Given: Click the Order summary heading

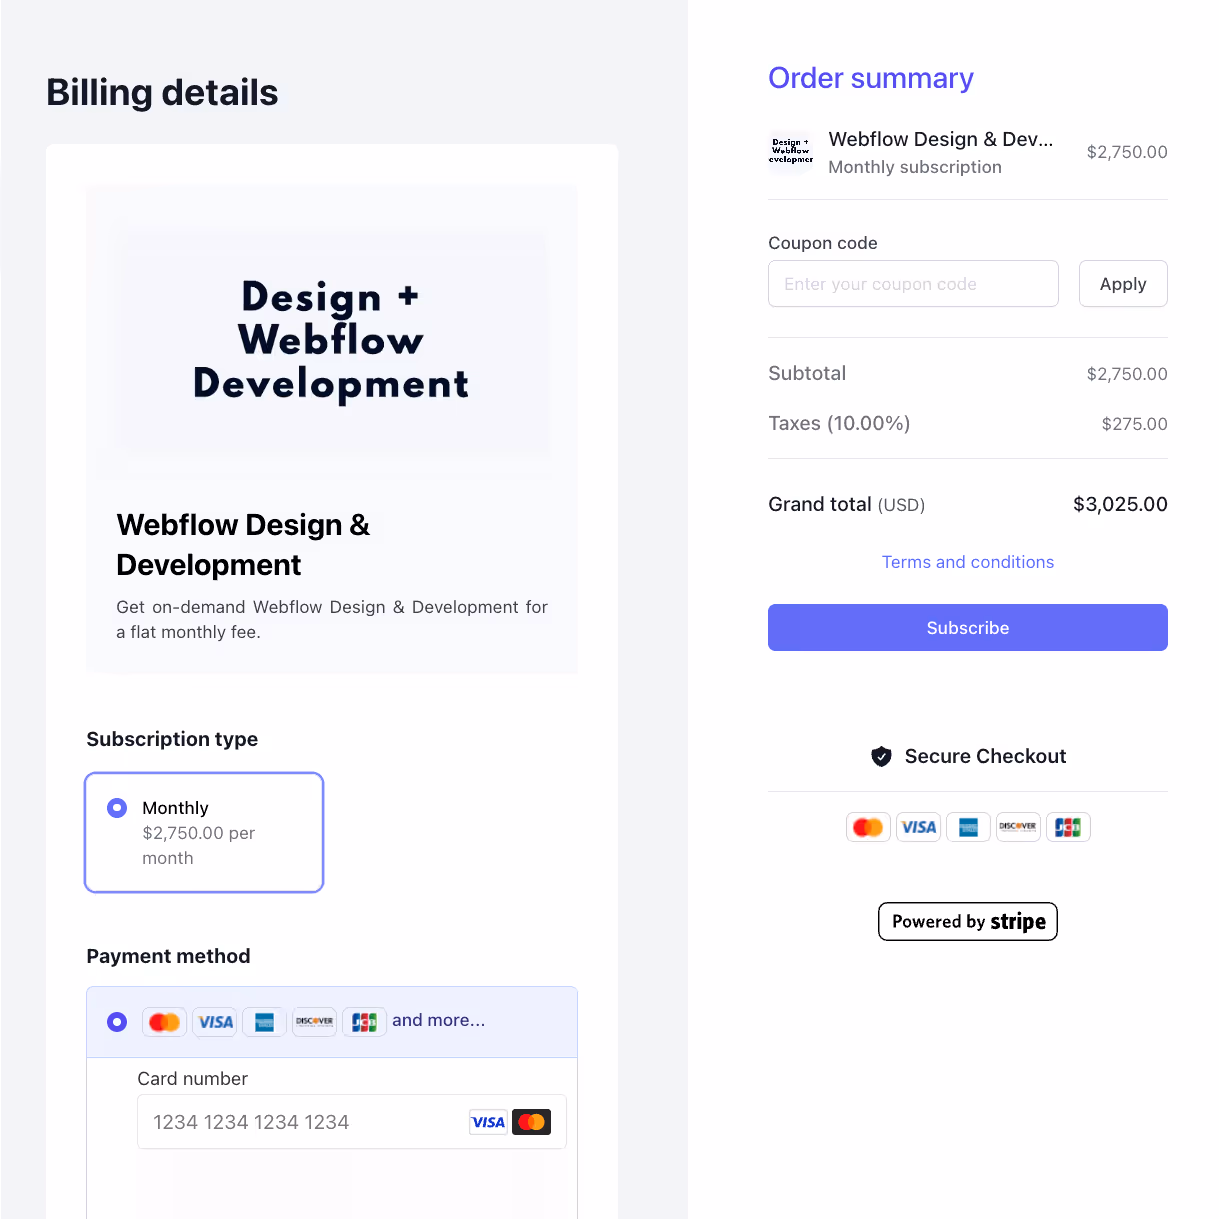Looking at the screenshot, I should [871, 78].
